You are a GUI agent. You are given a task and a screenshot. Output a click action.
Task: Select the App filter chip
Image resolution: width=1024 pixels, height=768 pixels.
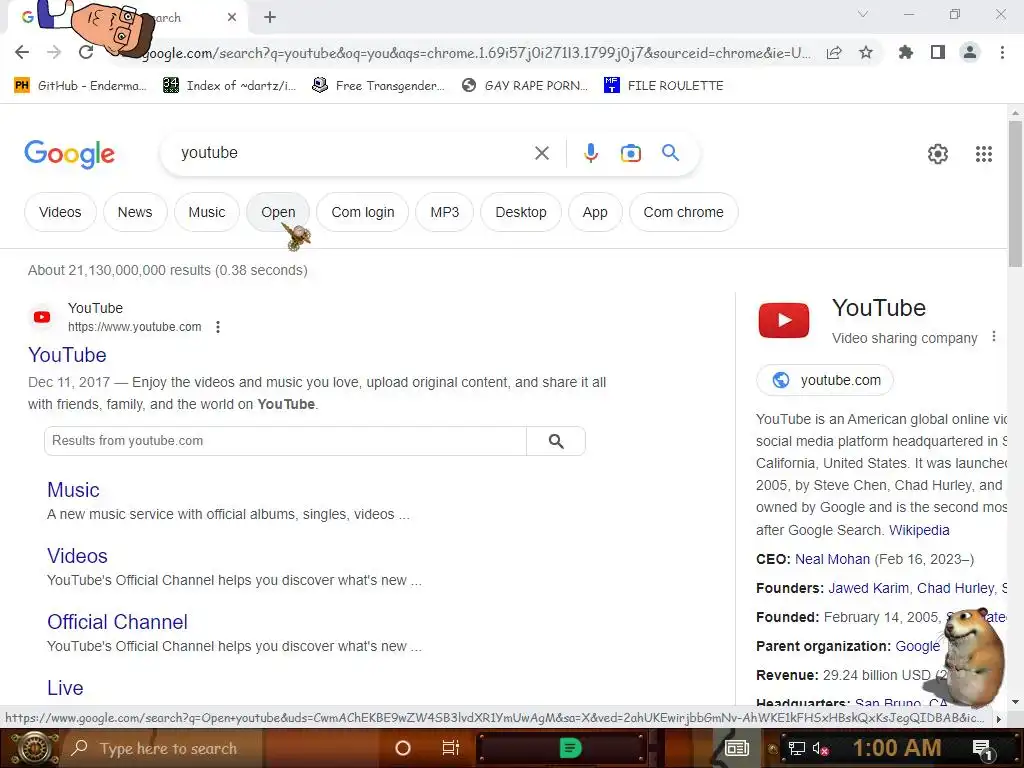point(595,212)
